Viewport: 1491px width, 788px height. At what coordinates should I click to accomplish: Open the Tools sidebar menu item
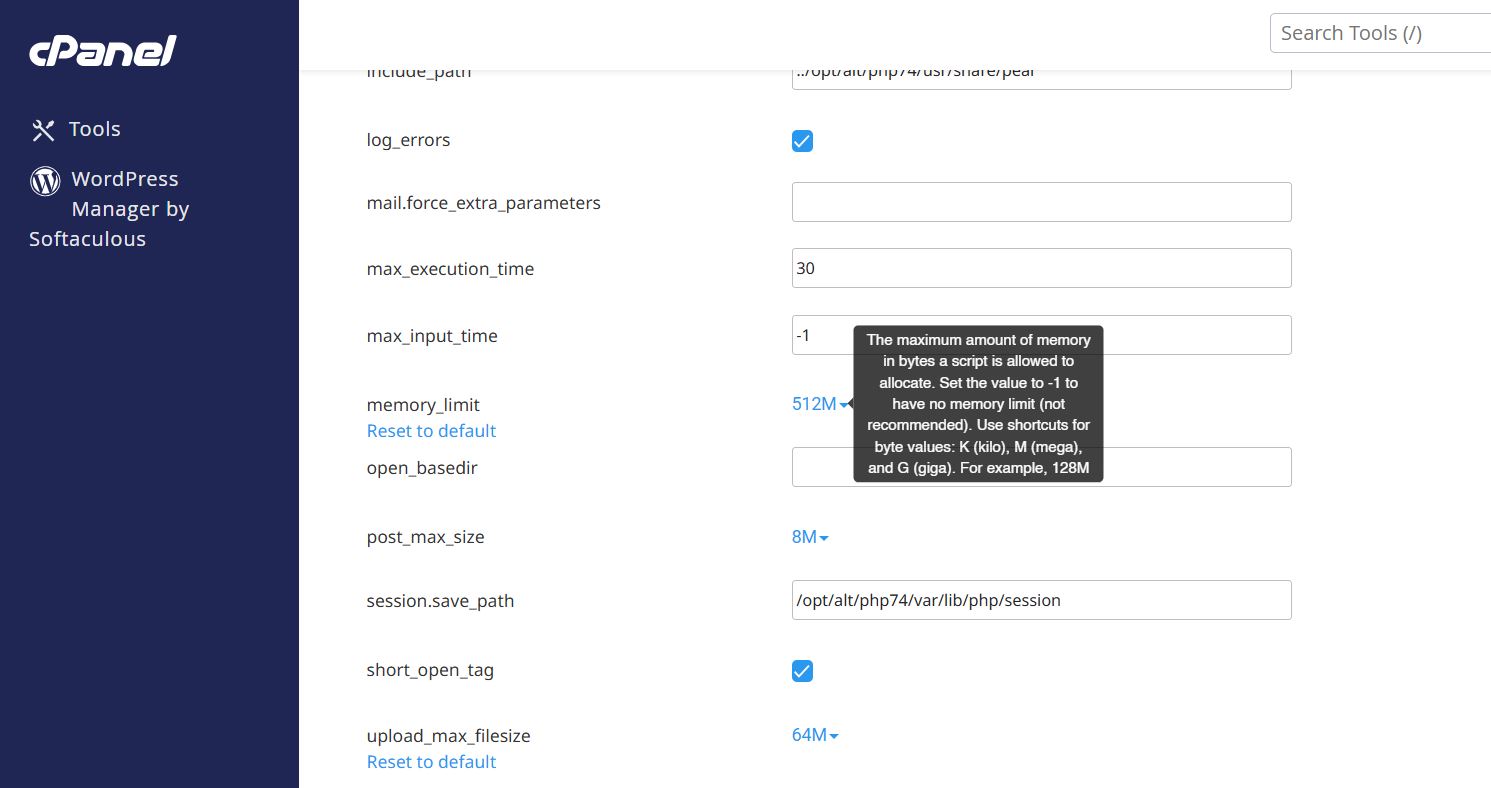pyautogui.click(x=94, y=129)
